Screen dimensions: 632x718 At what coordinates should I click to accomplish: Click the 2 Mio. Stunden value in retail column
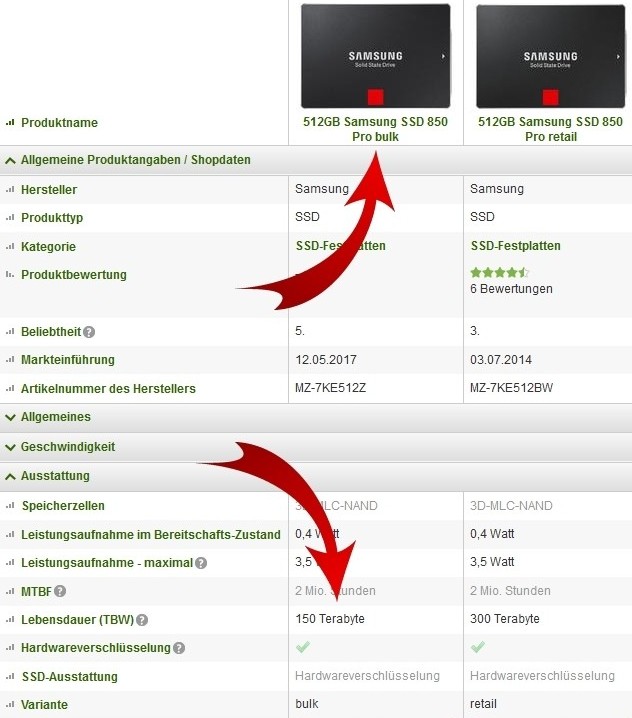pyautogui.click(x=511, y=591)
